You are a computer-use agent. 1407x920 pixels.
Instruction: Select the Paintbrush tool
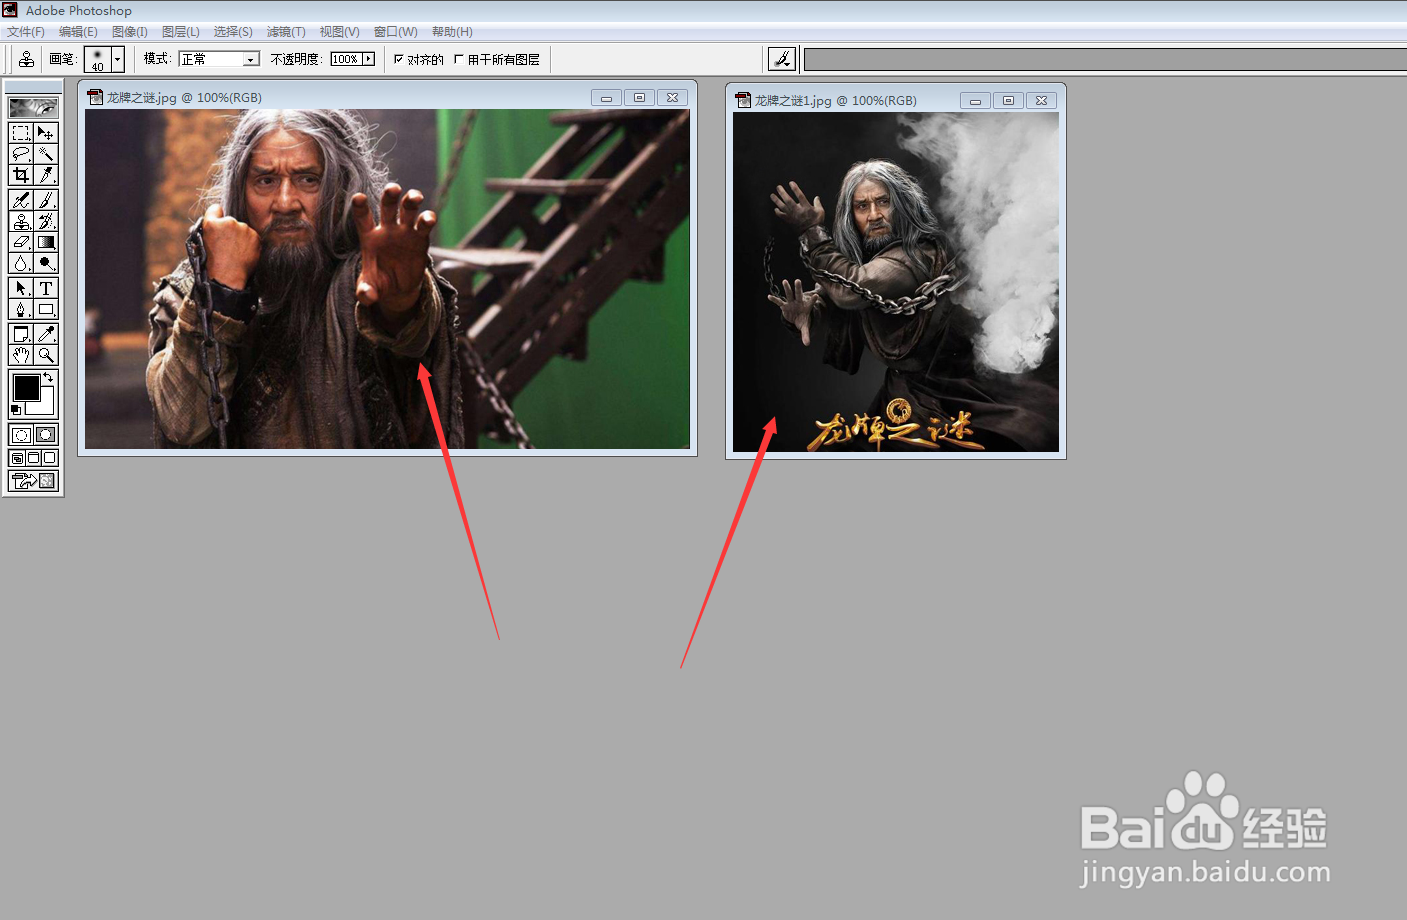46,200
